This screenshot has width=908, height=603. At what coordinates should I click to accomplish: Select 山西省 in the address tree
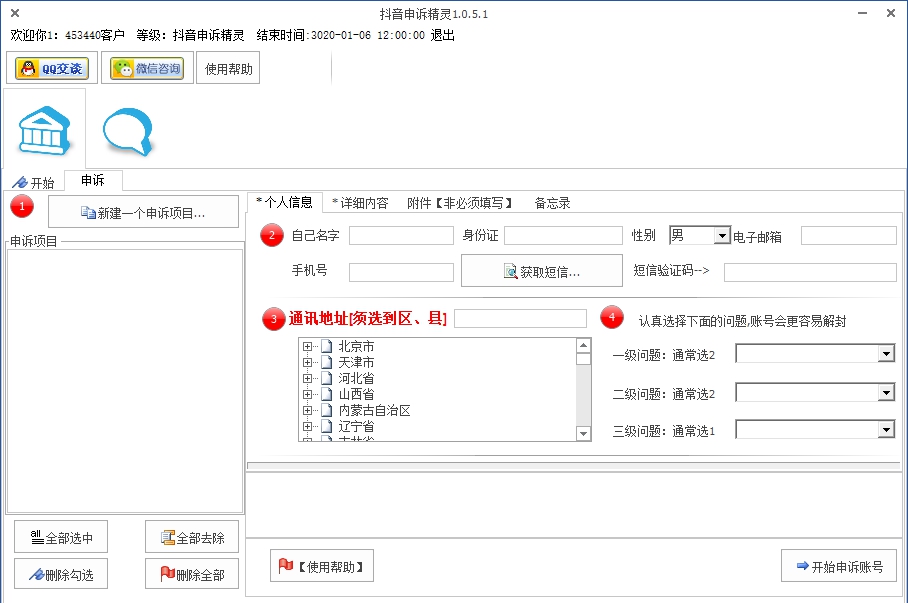(x=356, y=394)
